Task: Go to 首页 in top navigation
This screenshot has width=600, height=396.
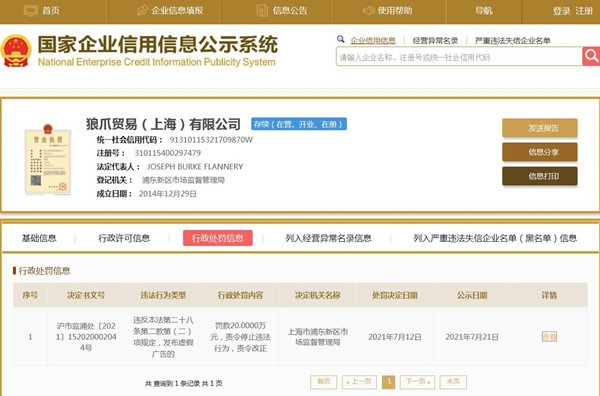Action: point(42,11)
